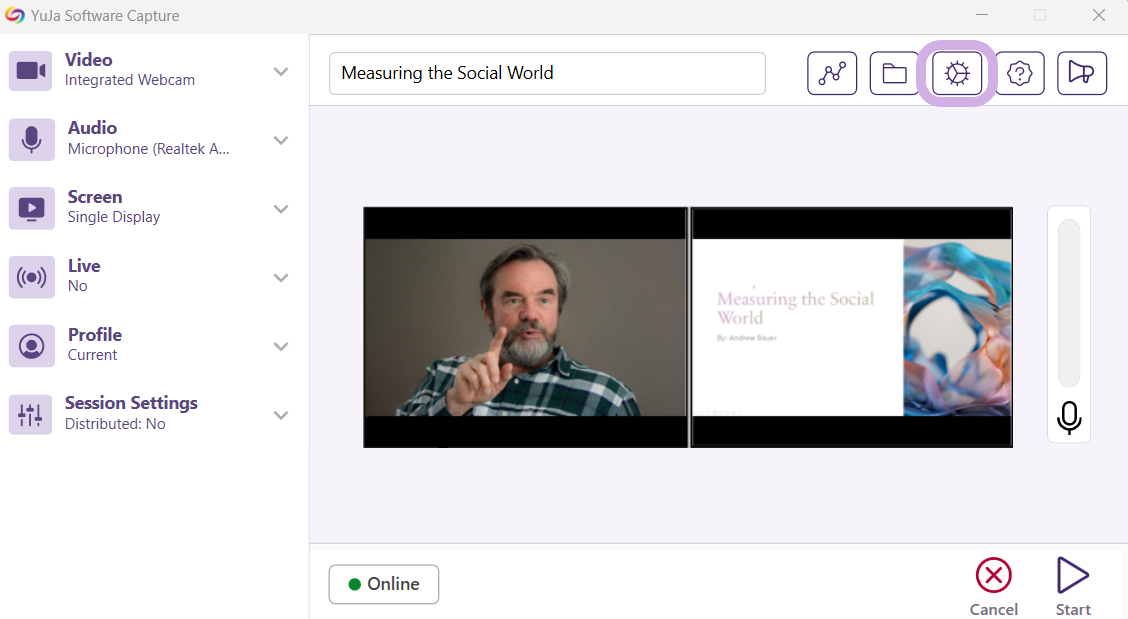
Task: Click the Screen display icon
Action: pyautogui.click(x=31, y=208)
